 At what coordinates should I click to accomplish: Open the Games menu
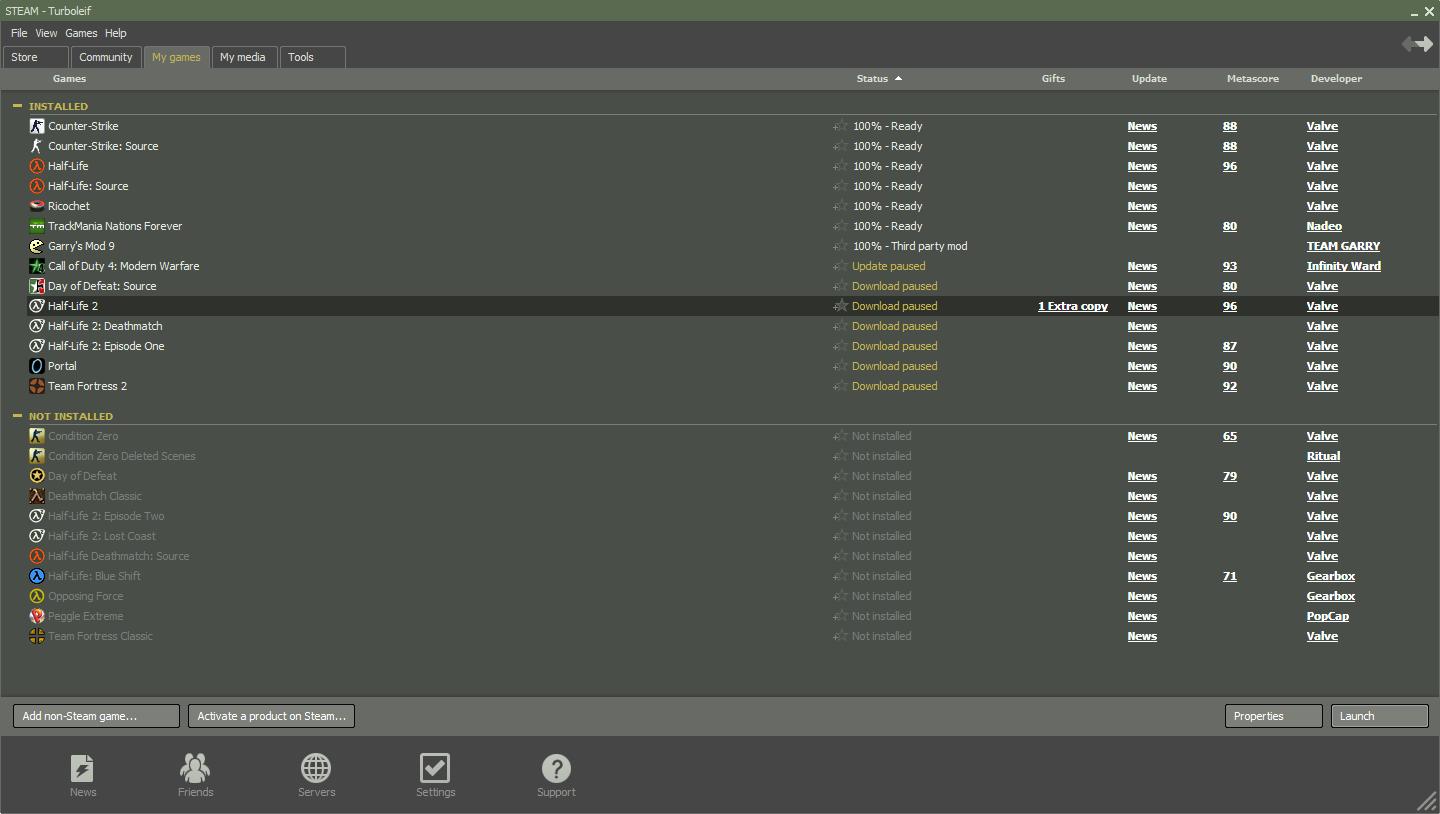pos(81,33)
